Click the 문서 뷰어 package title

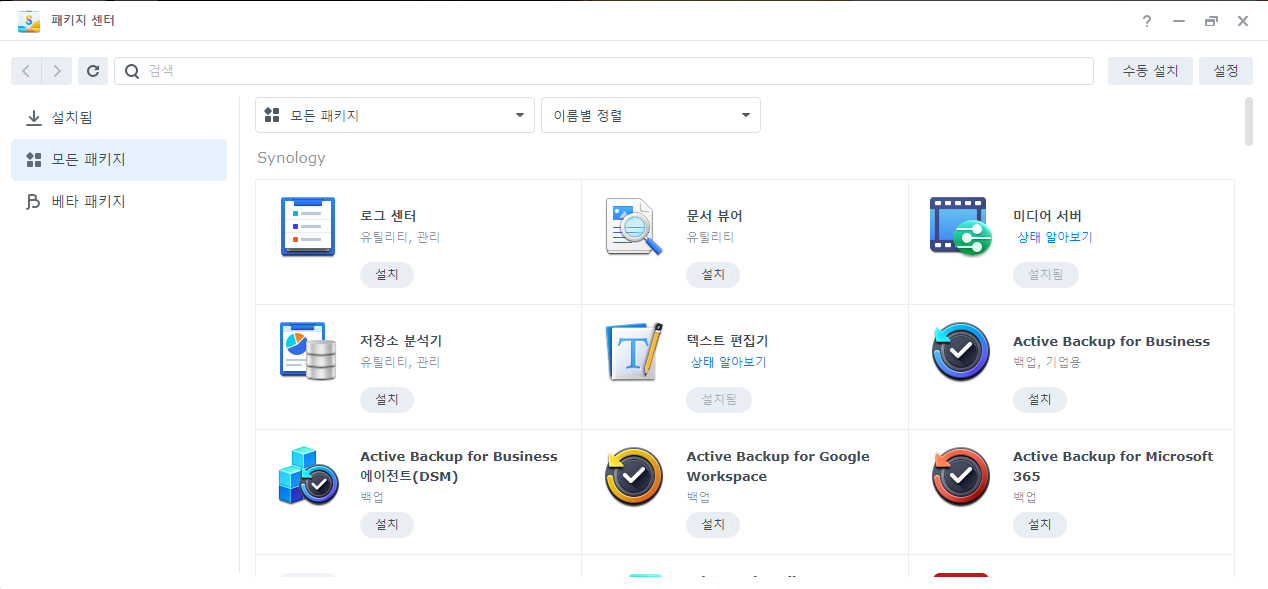click(x=714, y=216)
